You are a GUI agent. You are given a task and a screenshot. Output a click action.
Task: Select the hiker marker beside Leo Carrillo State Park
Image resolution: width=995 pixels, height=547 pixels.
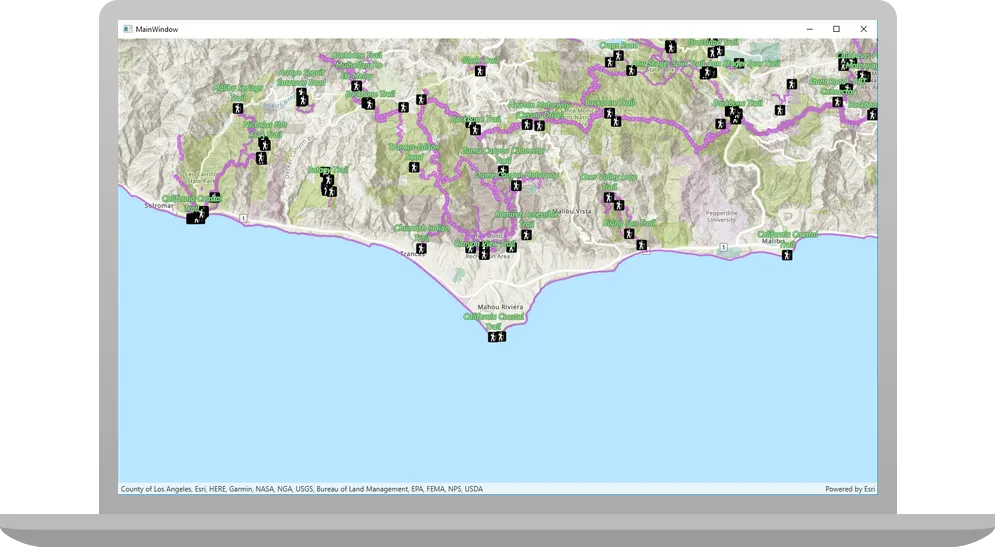[214, 197]
